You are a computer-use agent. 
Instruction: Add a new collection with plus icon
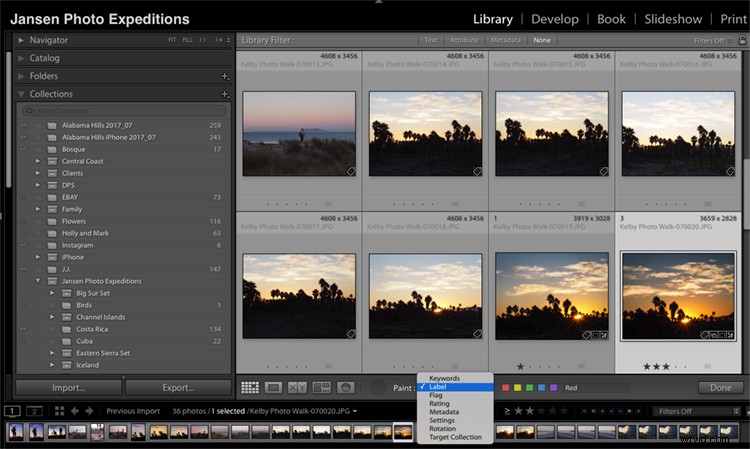[225, 94]
